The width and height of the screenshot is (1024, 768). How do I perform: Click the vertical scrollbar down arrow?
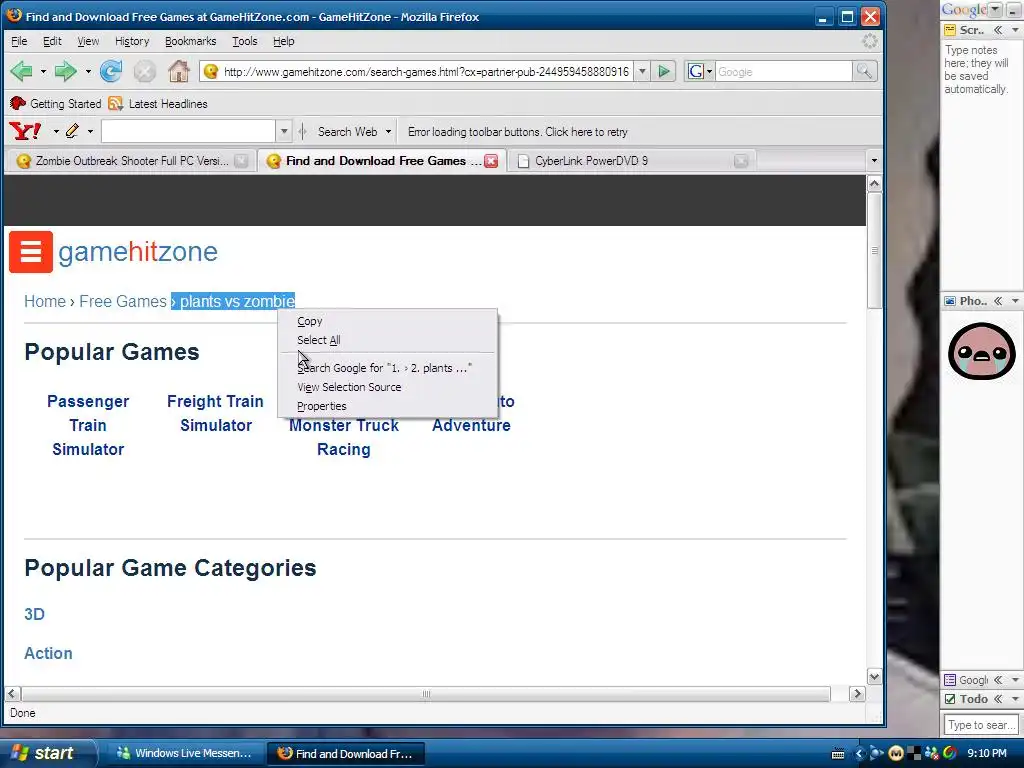(874, 677)
